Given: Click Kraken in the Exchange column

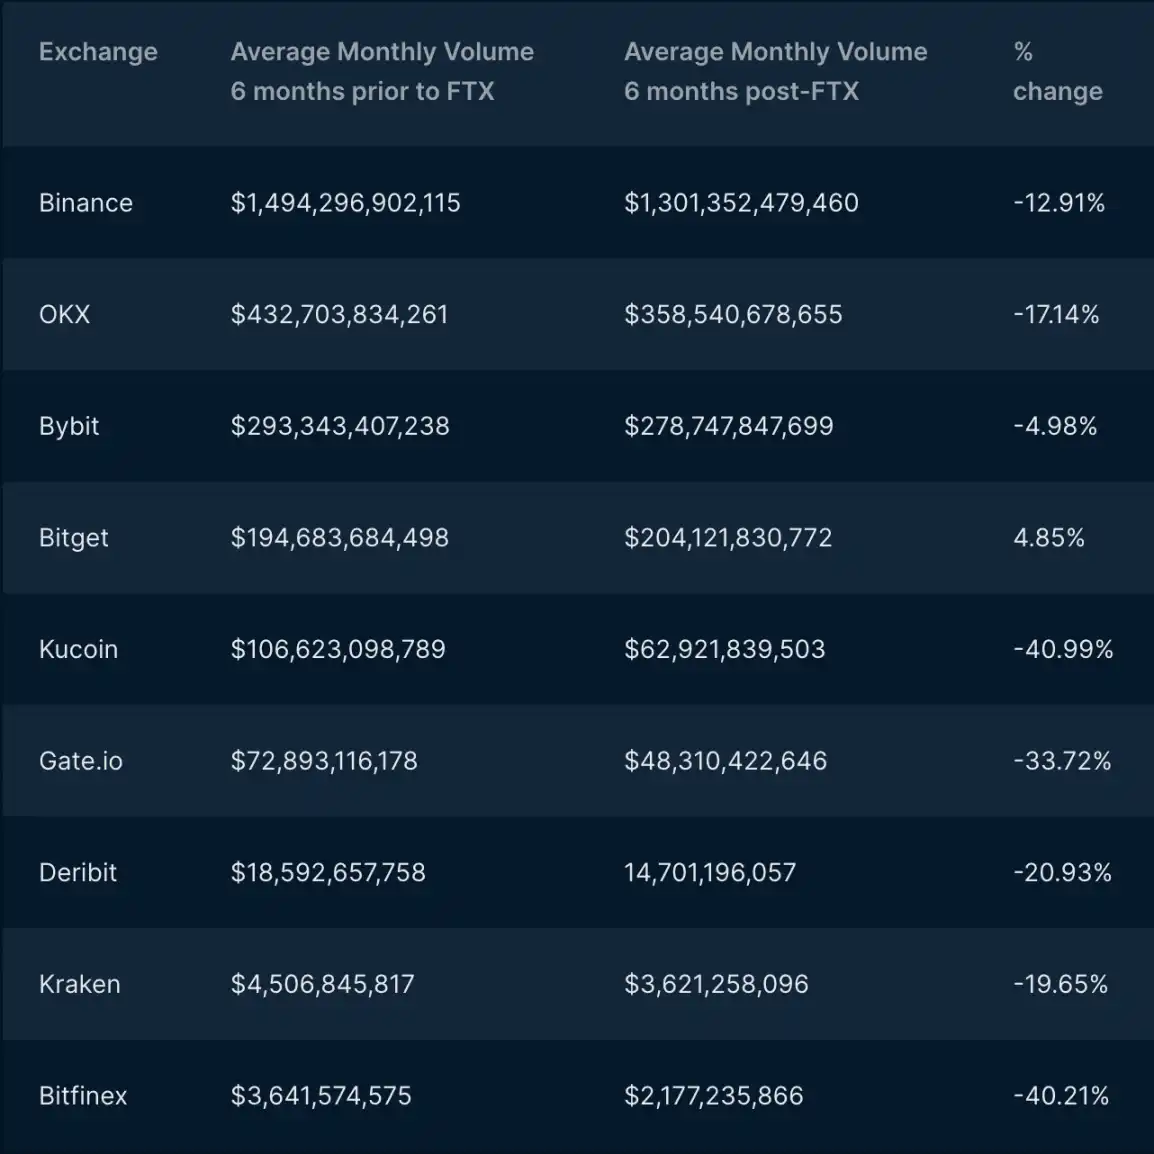Looking at the screenshot, I should [x=79, y=984].
